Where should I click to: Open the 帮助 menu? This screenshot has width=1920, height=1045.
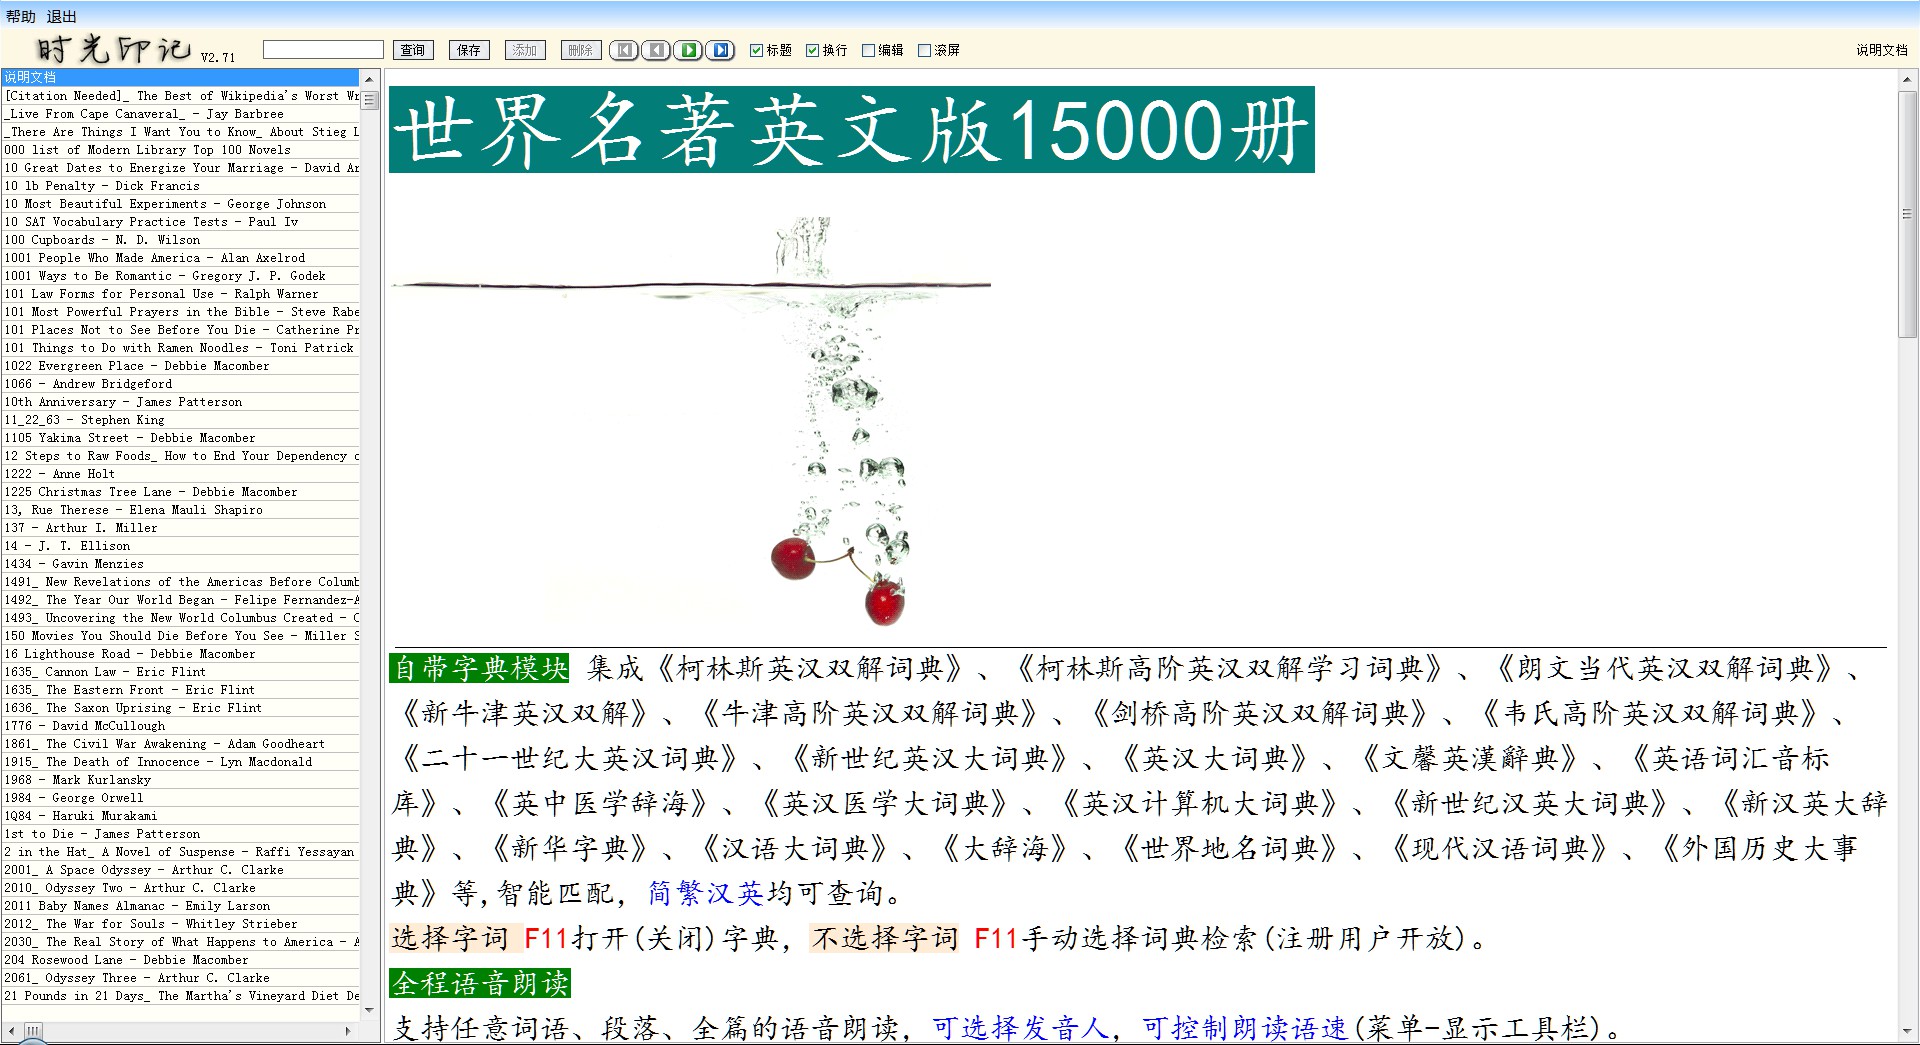[21, 16]
